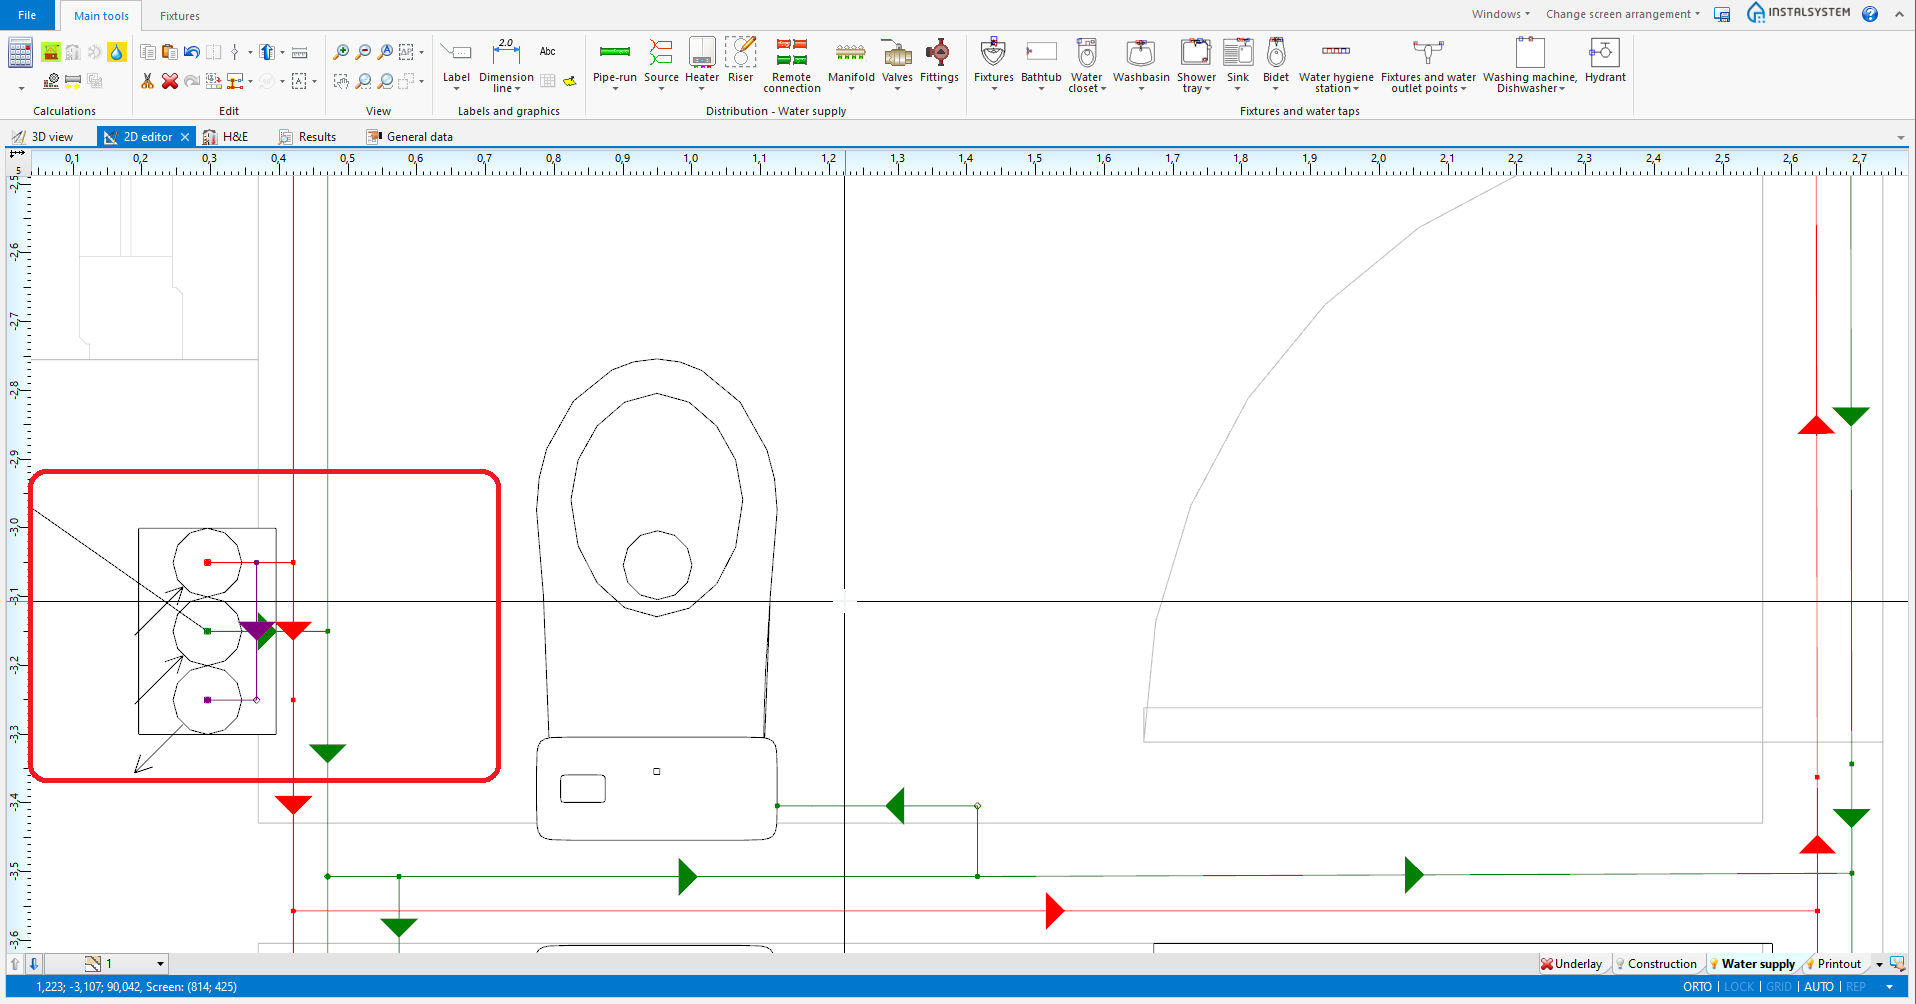Toggle ORTO mode in status bar
Image resolution: width=1916 pixels, height=1004 pixels.
(1697, 987)
